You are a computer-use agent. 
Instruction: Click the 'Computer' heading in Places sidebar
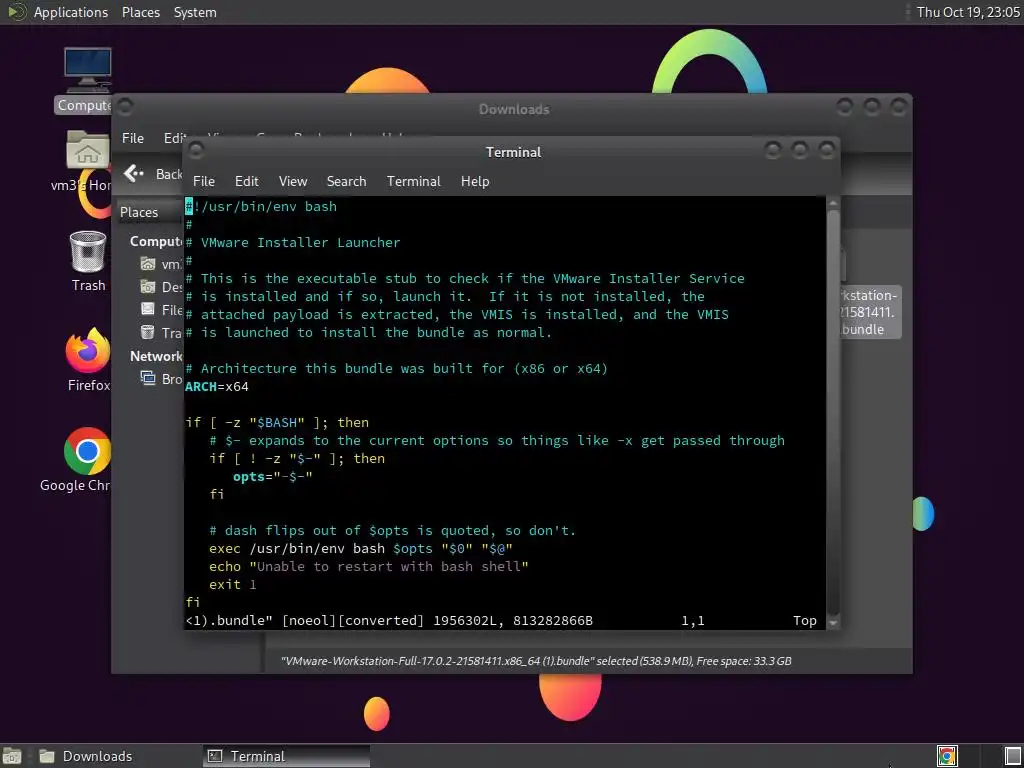(155, 241)
